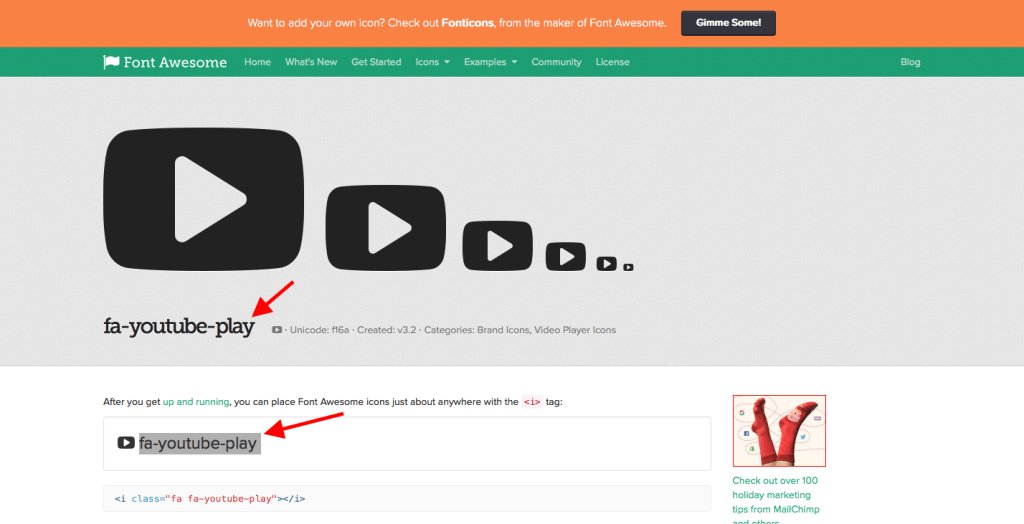This screenshot has width=1024, height=524.
Task: Click the 'Gimme Some!' button
Action: pos(728,23)
